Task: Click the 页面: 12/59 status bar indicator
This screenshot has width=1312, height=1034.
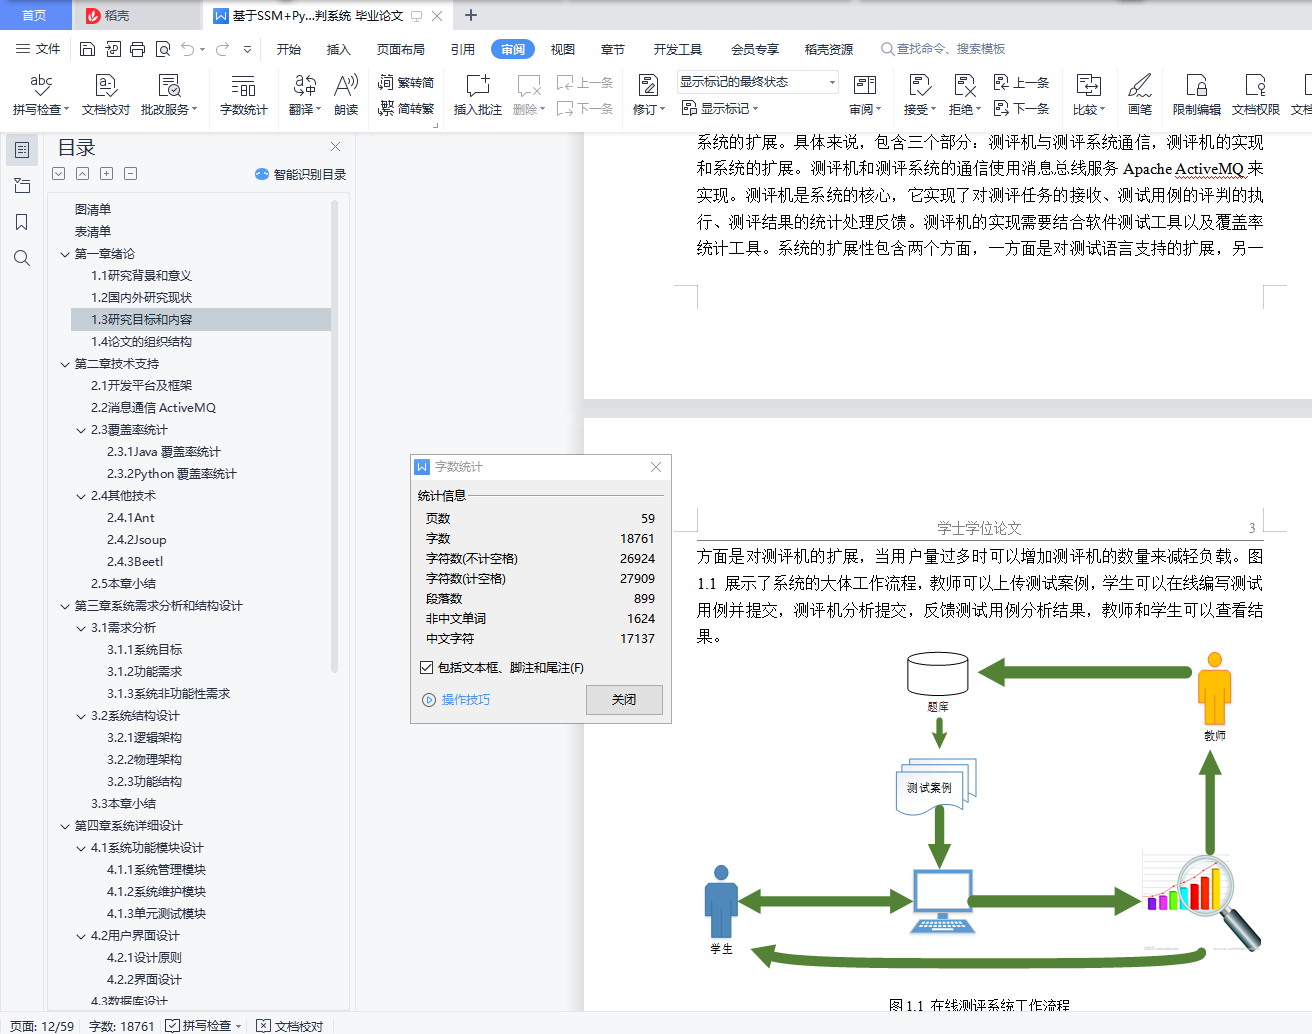Action: click(42, 1026)
